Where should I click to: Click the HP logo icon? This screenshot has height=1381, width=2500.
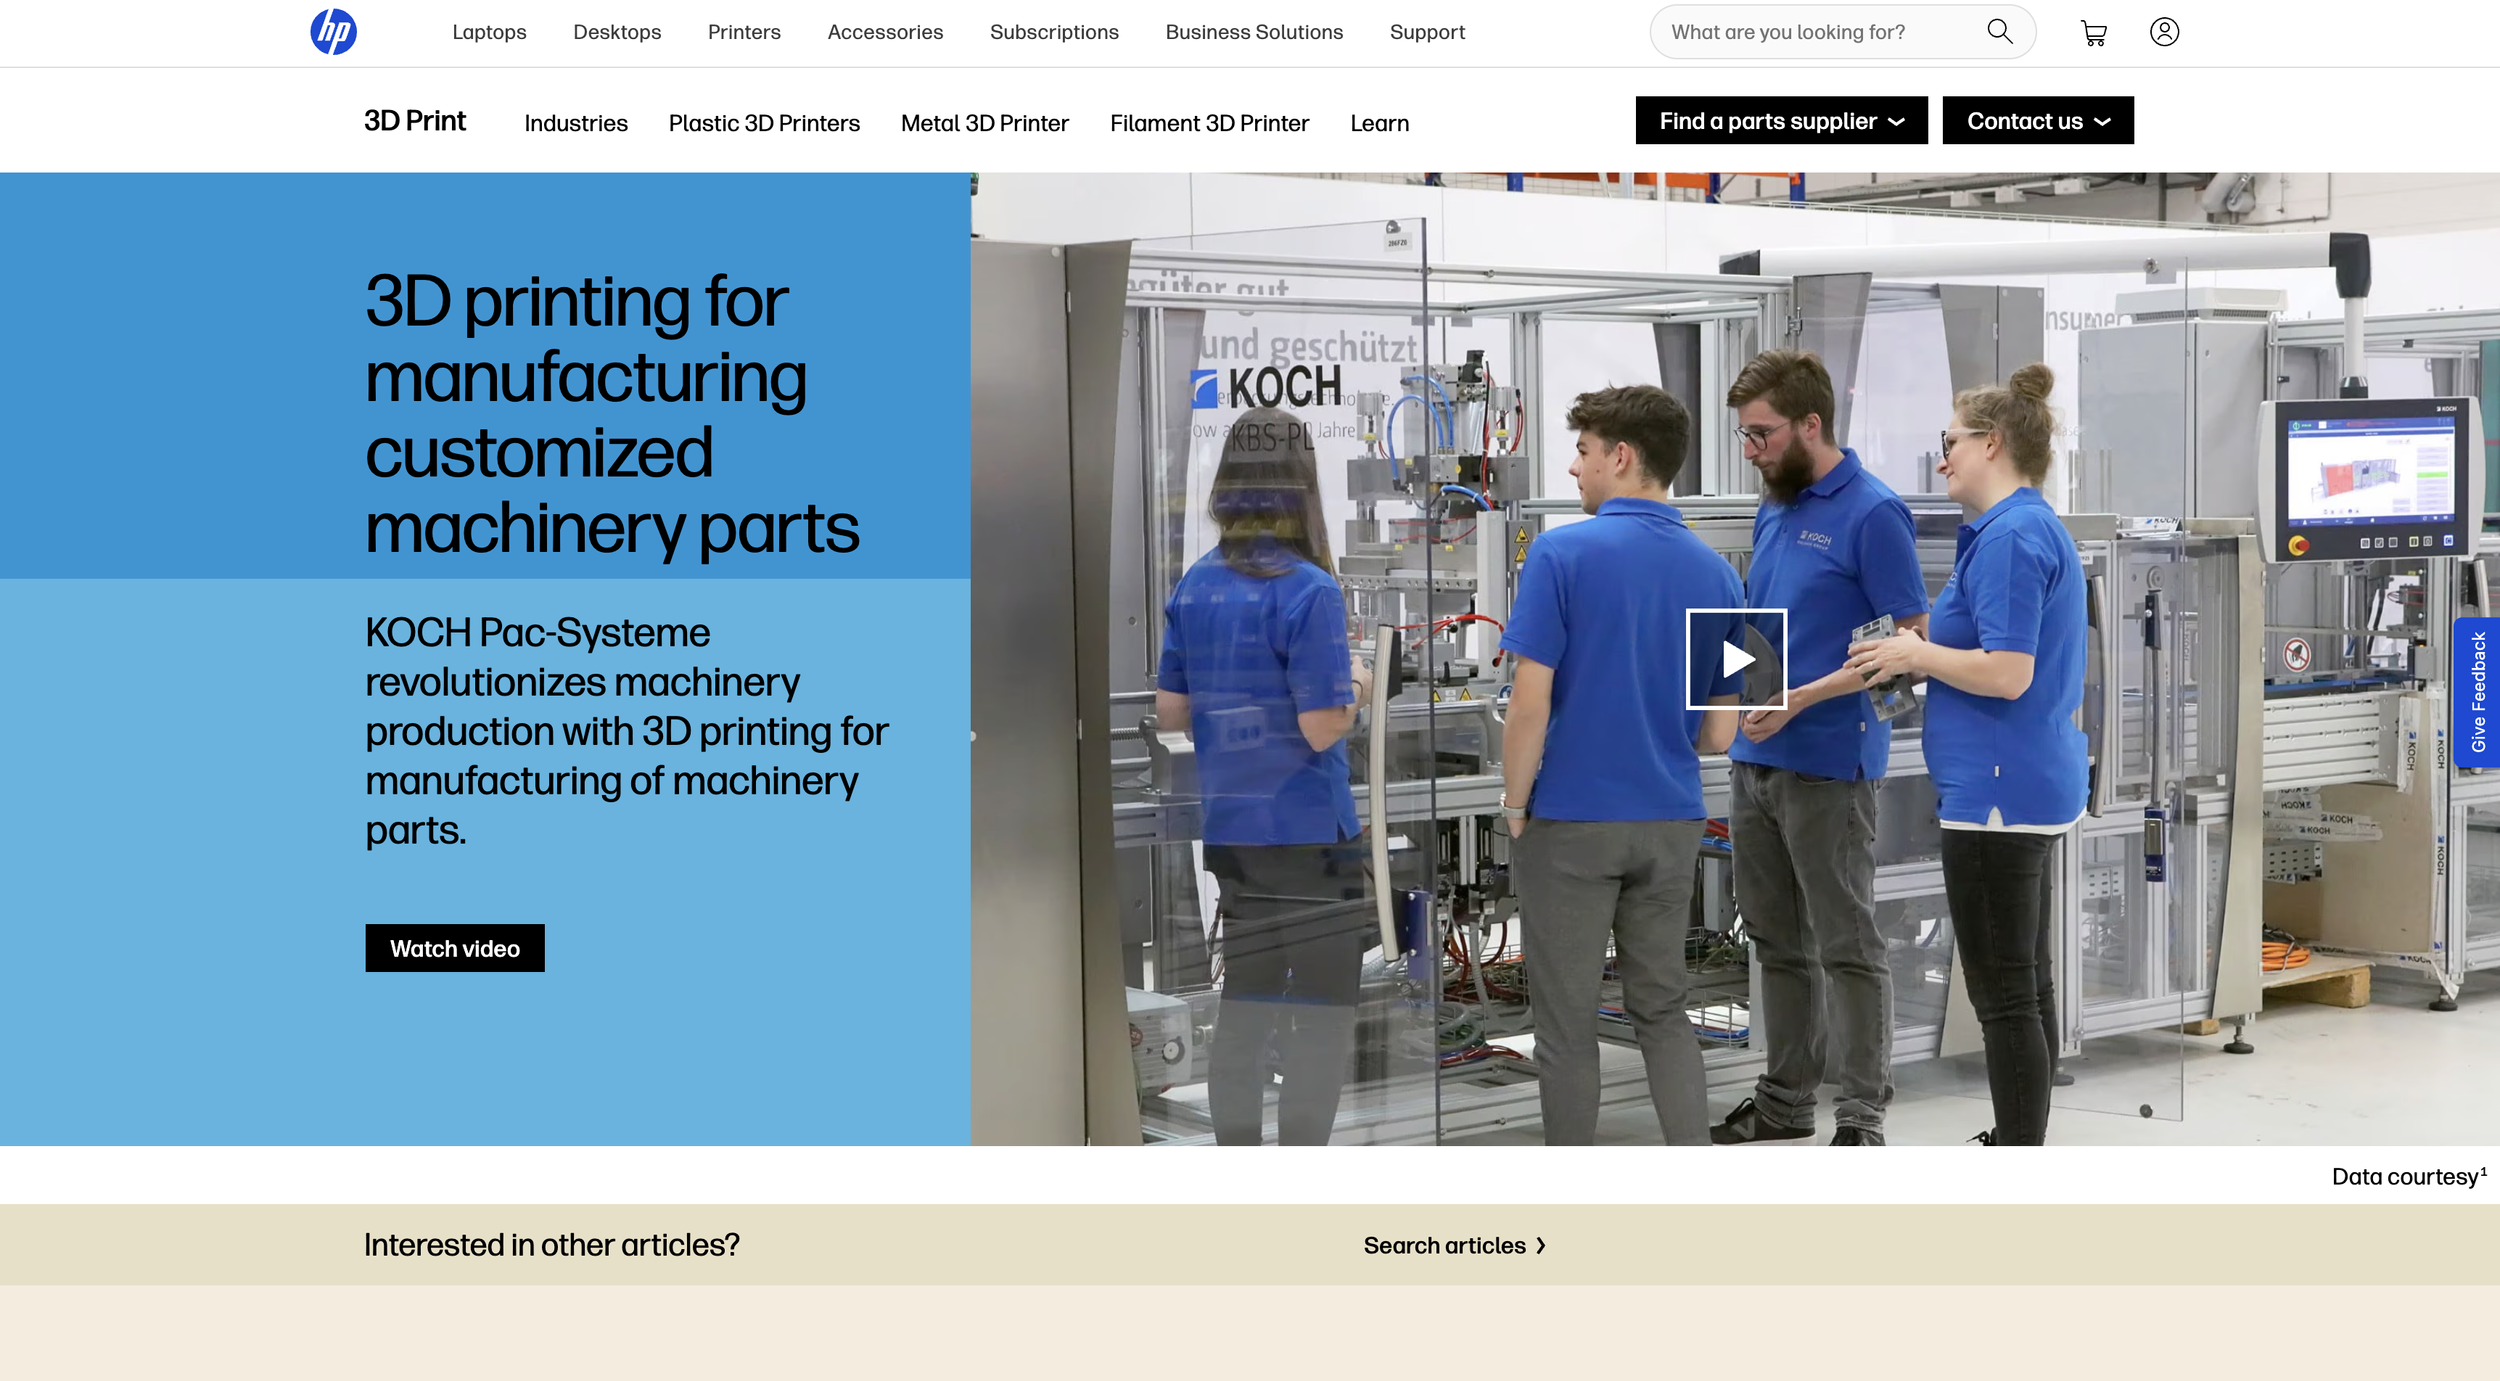(333, 32)
